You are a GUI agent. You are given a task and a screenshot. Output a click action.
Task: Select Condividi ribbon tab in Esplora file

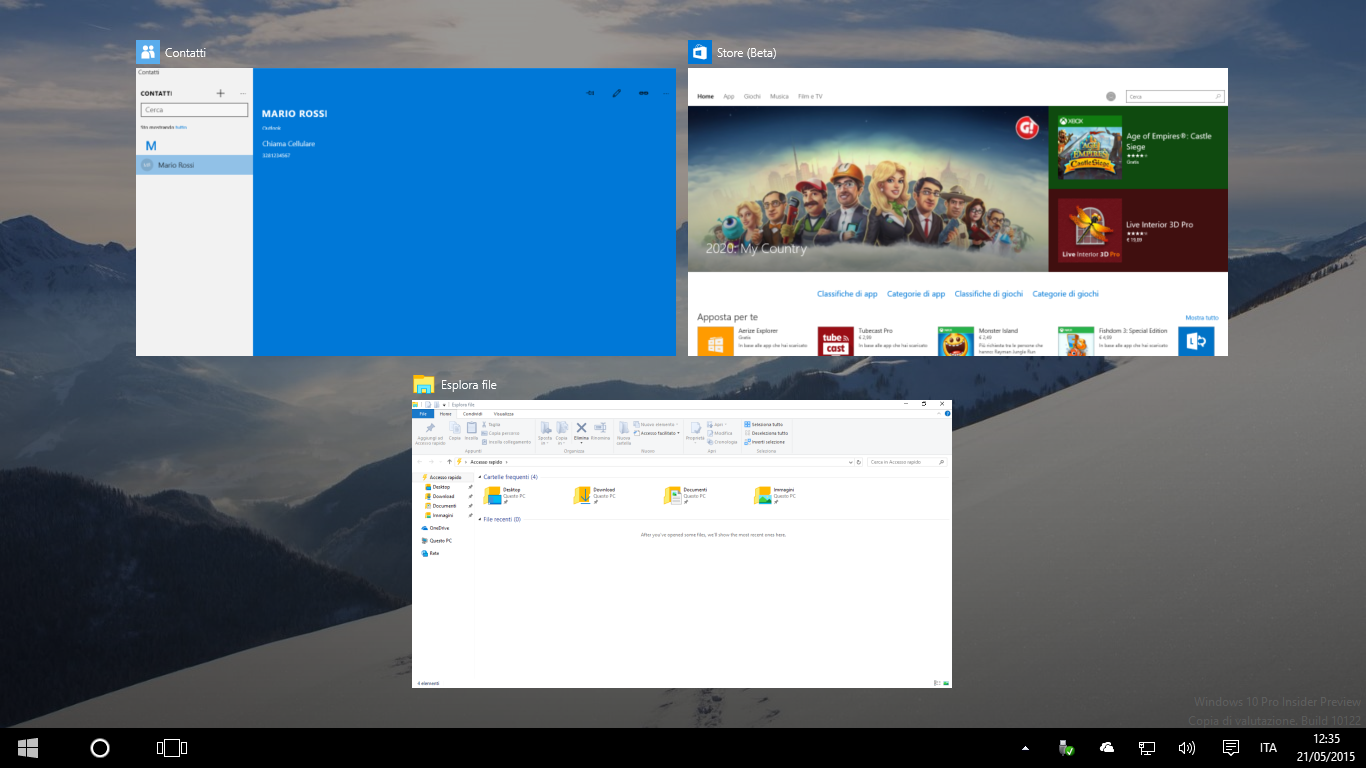click(x=472, y=414)
